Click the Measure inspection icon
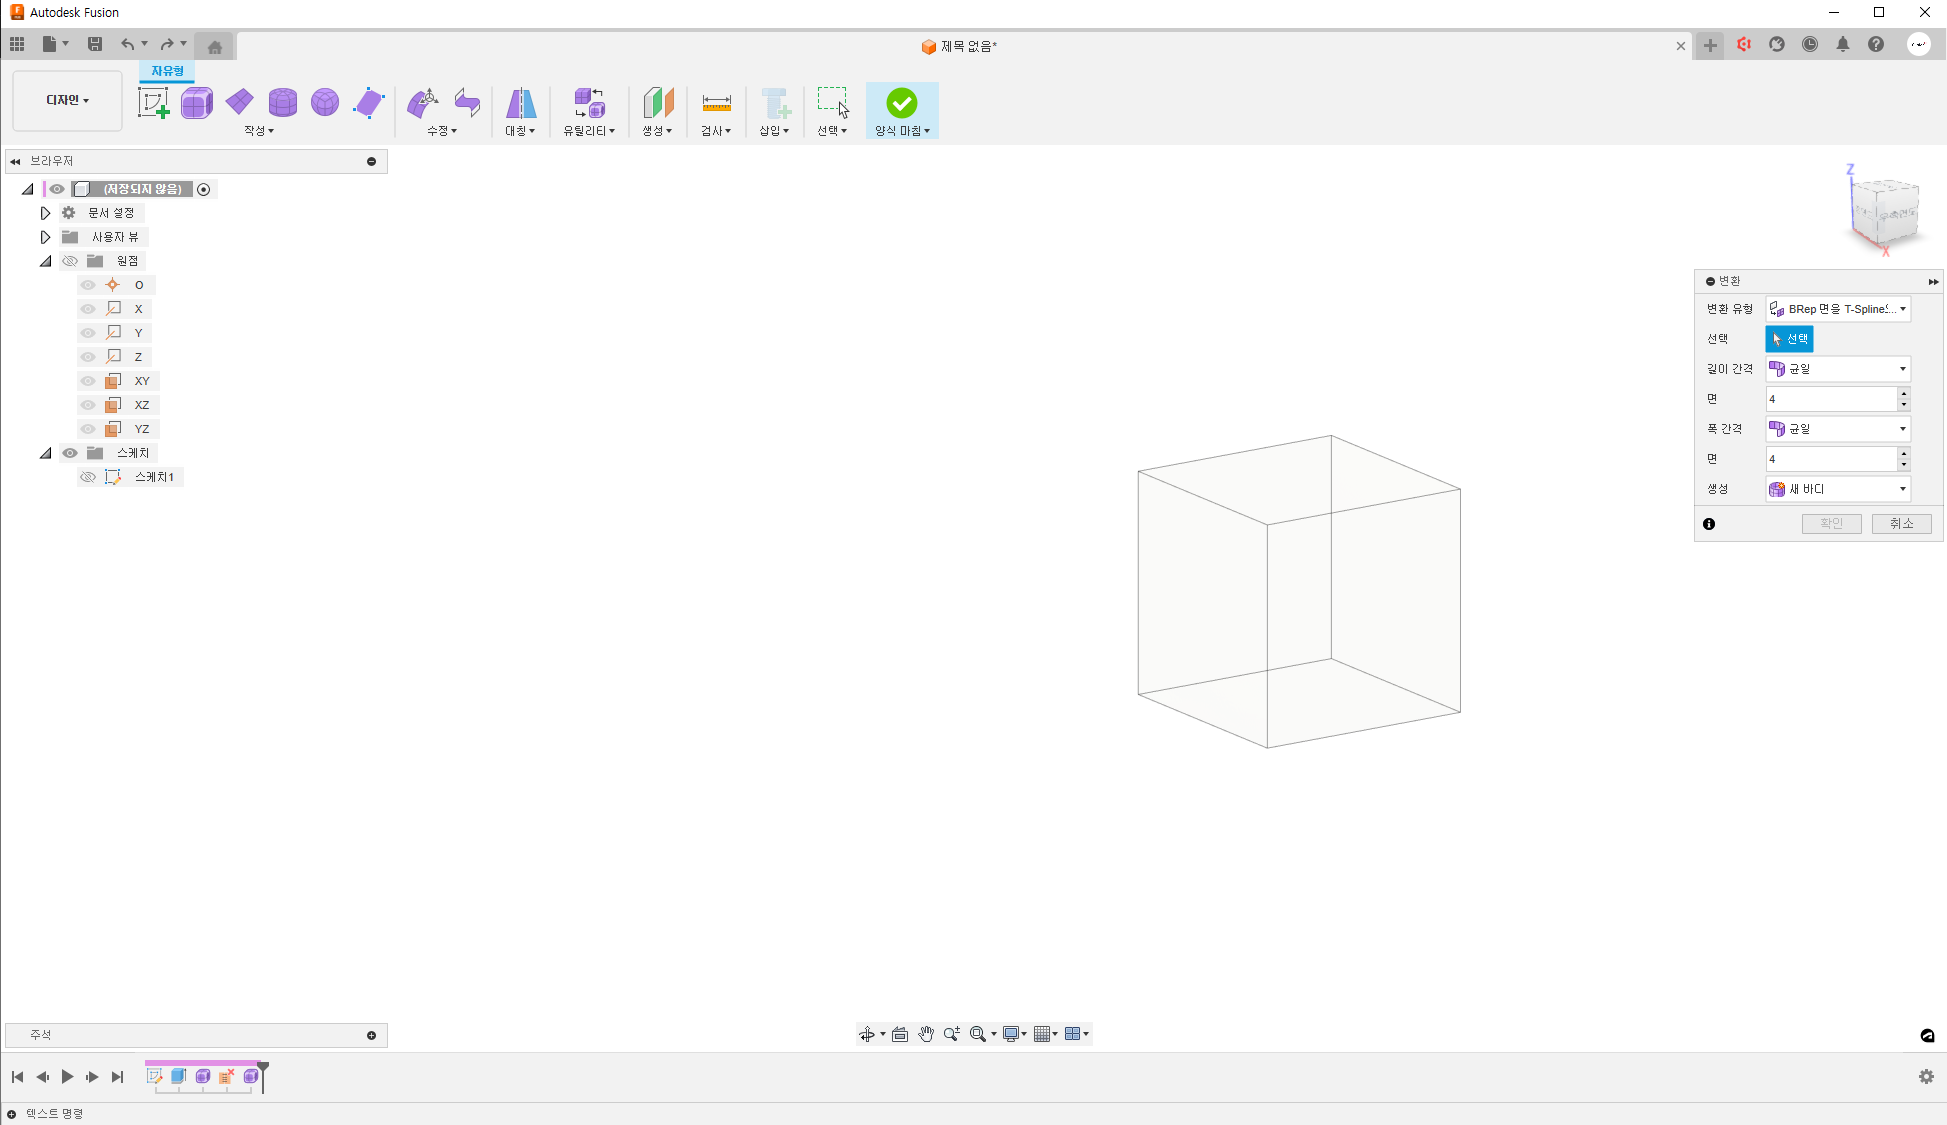This screenshot has width=1947, height=1125. [716, 103]
